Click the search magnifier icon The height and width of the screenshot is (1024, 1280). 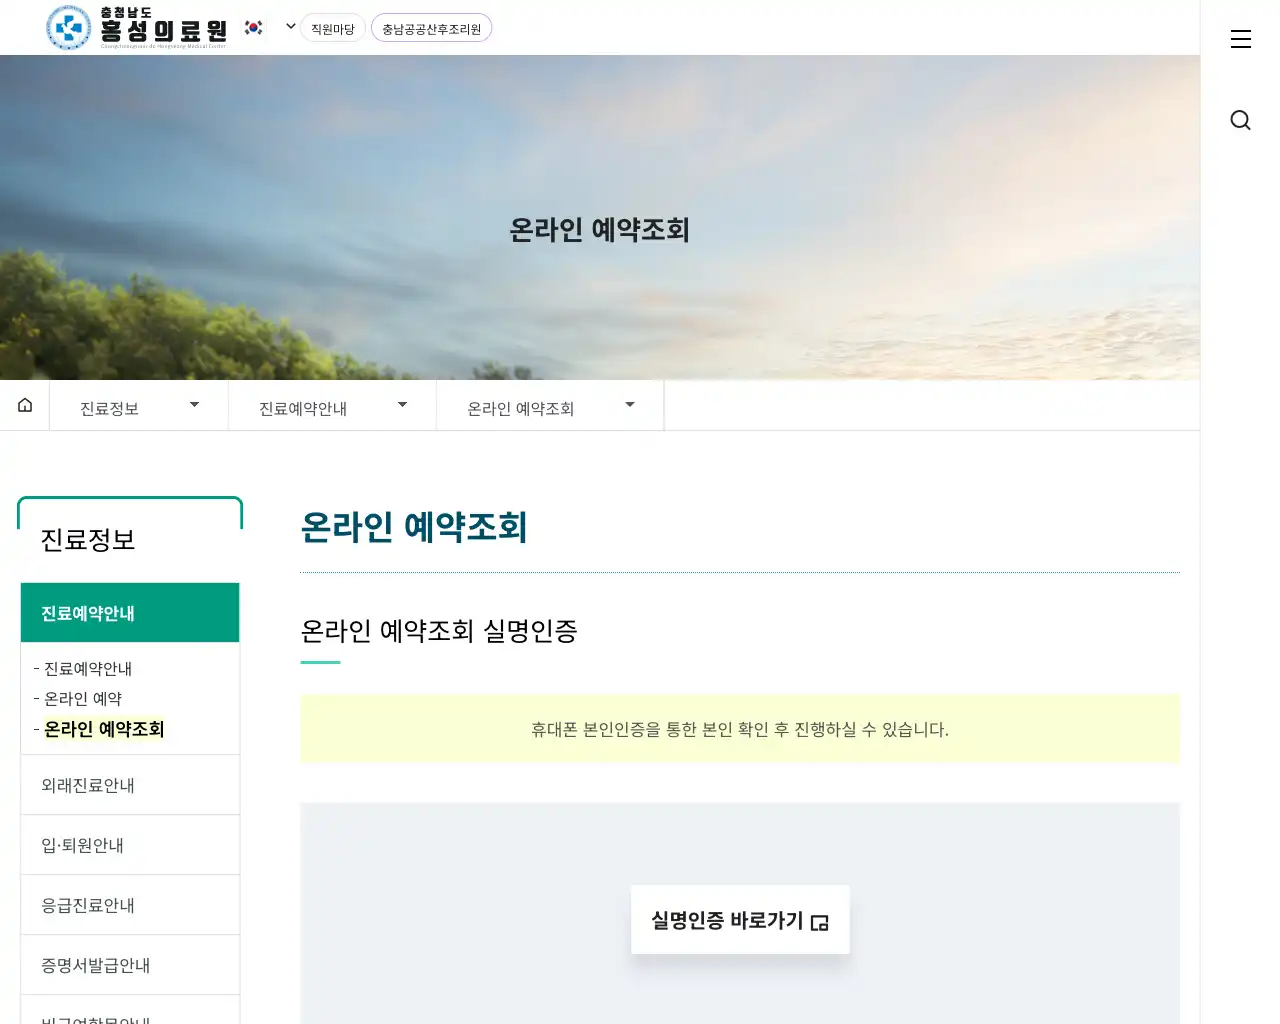1240,120
